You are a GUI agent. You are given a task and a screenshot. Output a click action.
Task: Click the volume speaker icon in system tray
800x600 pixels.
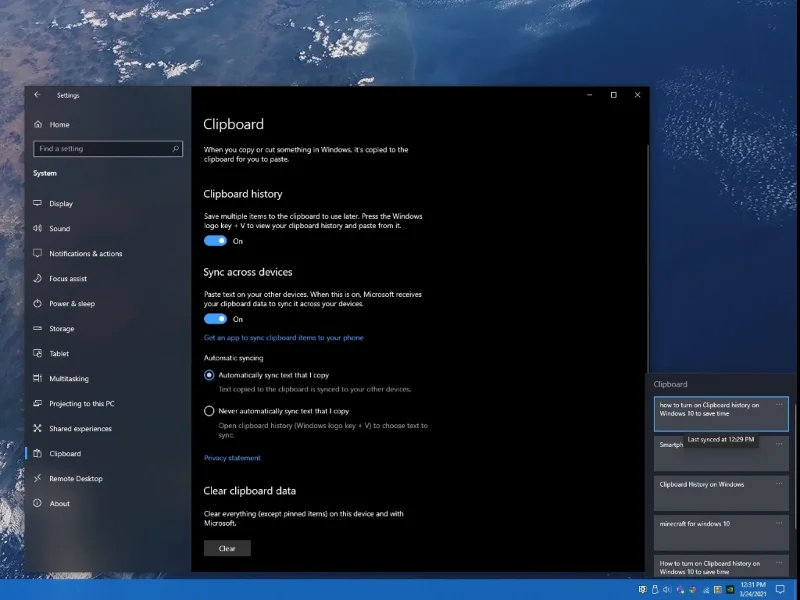667,590
